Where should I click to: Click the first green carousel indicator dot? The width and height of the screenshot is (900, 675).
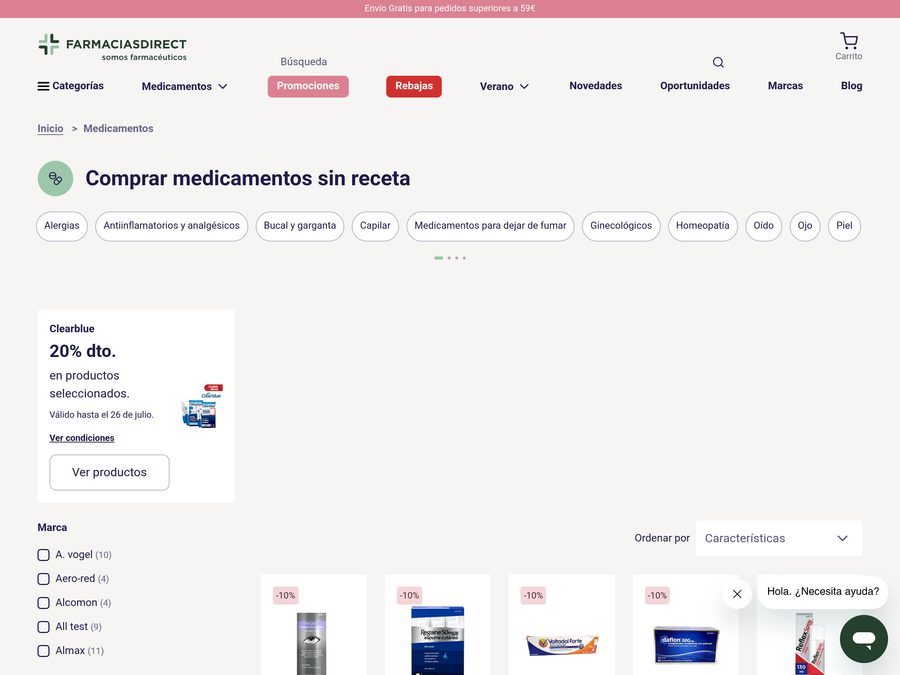click(x=439, y=258)
